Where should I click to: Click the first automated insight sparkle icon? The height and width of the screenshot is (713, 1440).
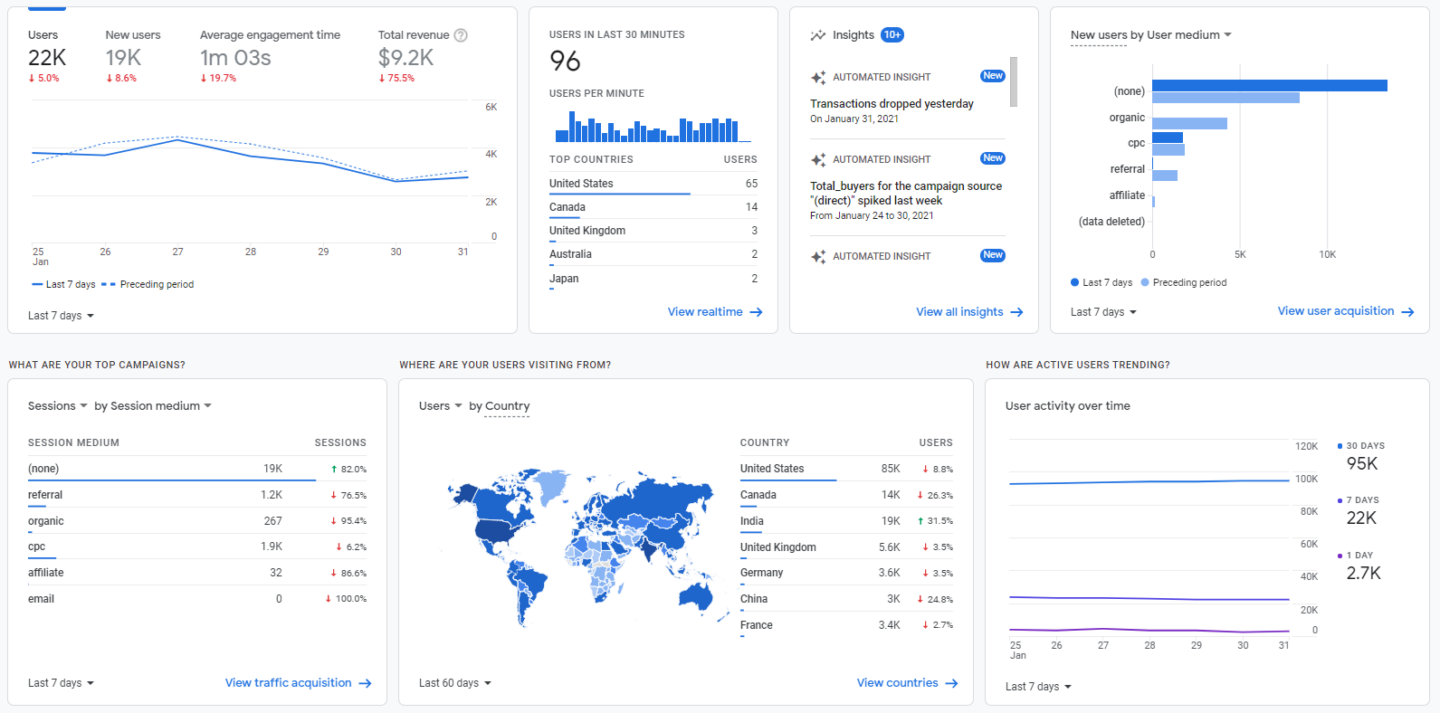click(x=818, y=77)
